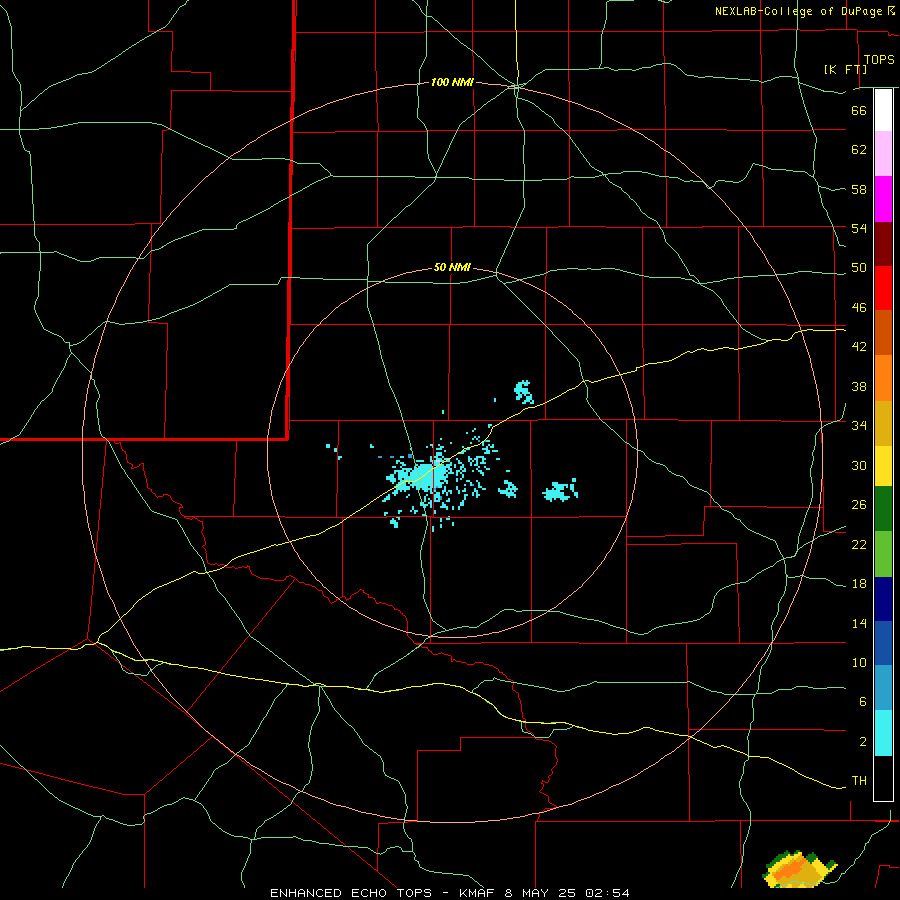The width and height of the screenshot is (900, 900).
Task: Click the legend label 34
Action: (859, 426)
